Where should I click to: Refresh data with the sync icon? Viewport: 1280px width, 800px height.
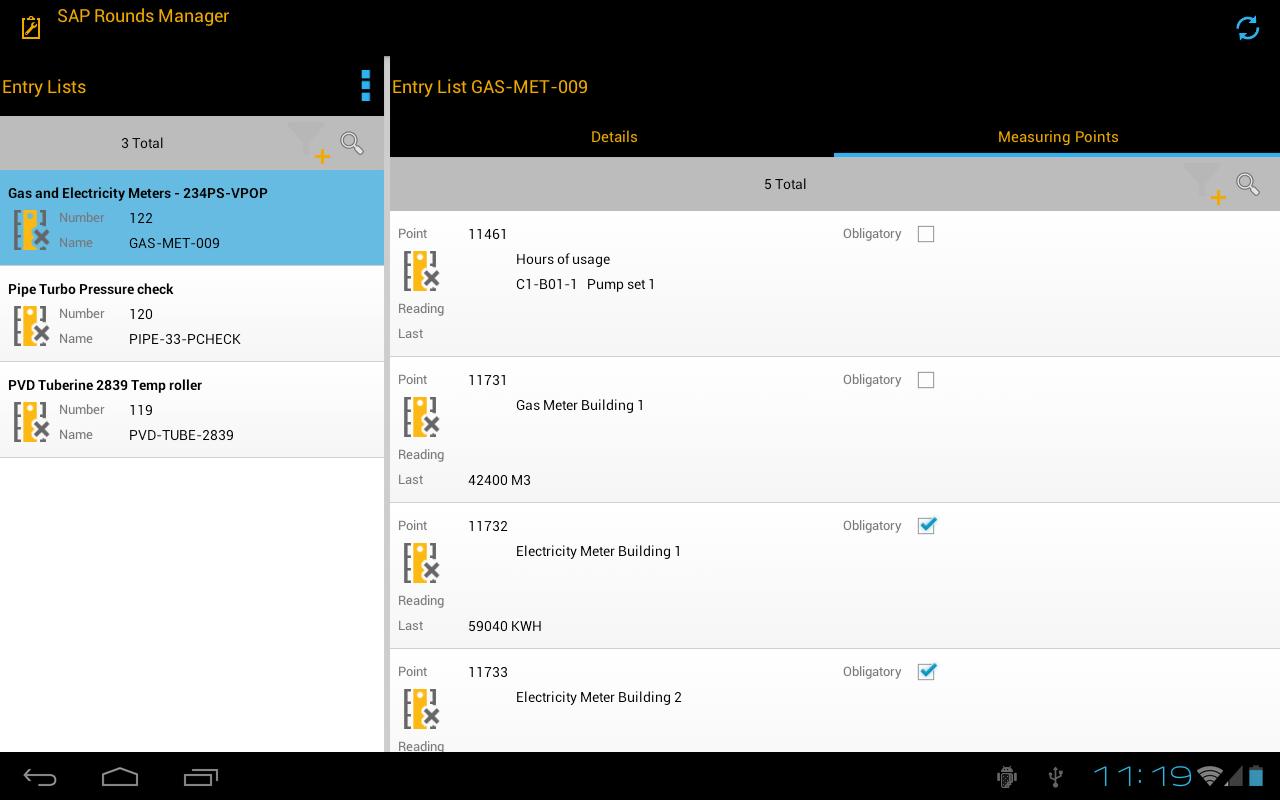[1247, 28]
